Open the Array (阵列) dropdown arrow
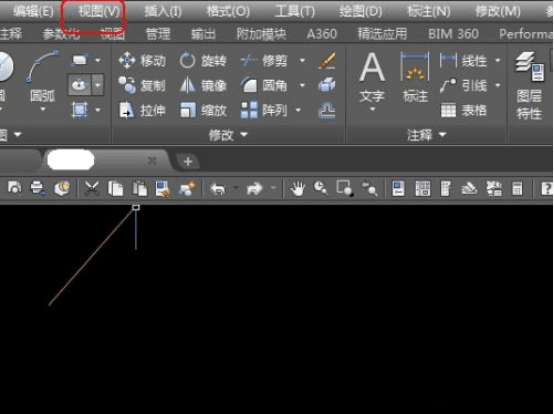The width and height of the screenshot is (554, 414). [298, 111]
